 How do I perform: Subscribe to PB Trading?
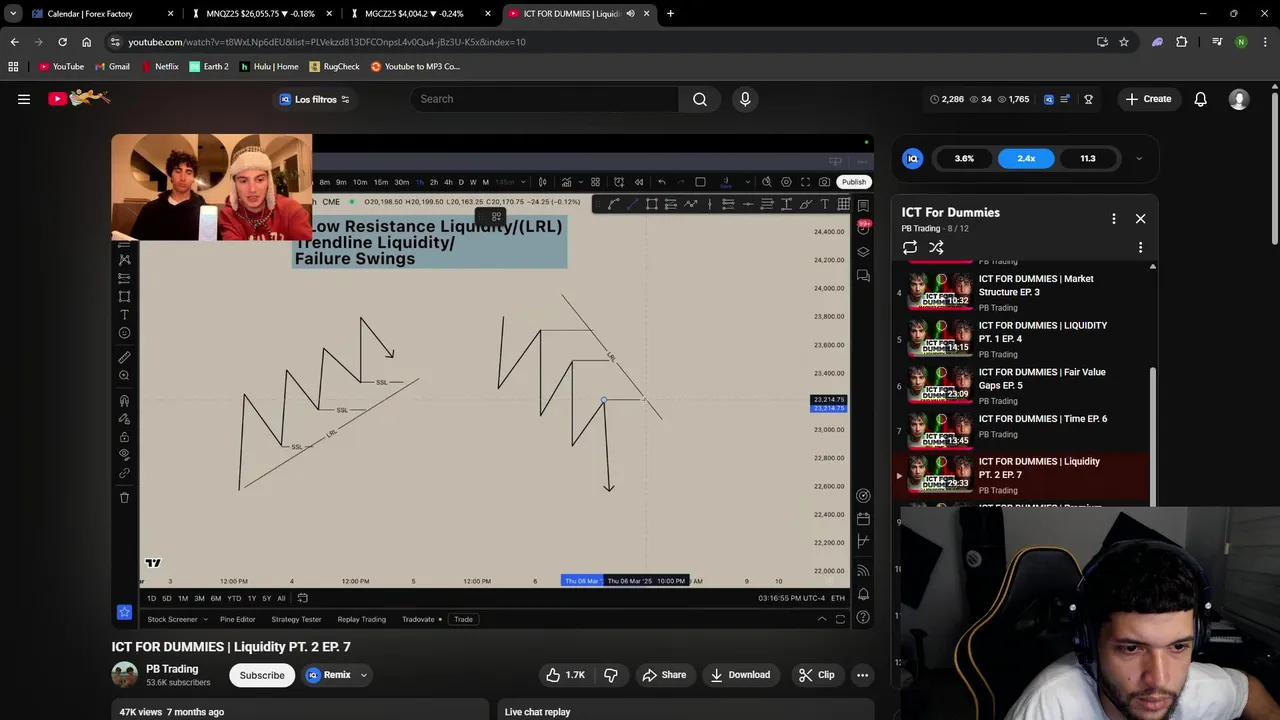pyautogui.click(x=262, y=675)
